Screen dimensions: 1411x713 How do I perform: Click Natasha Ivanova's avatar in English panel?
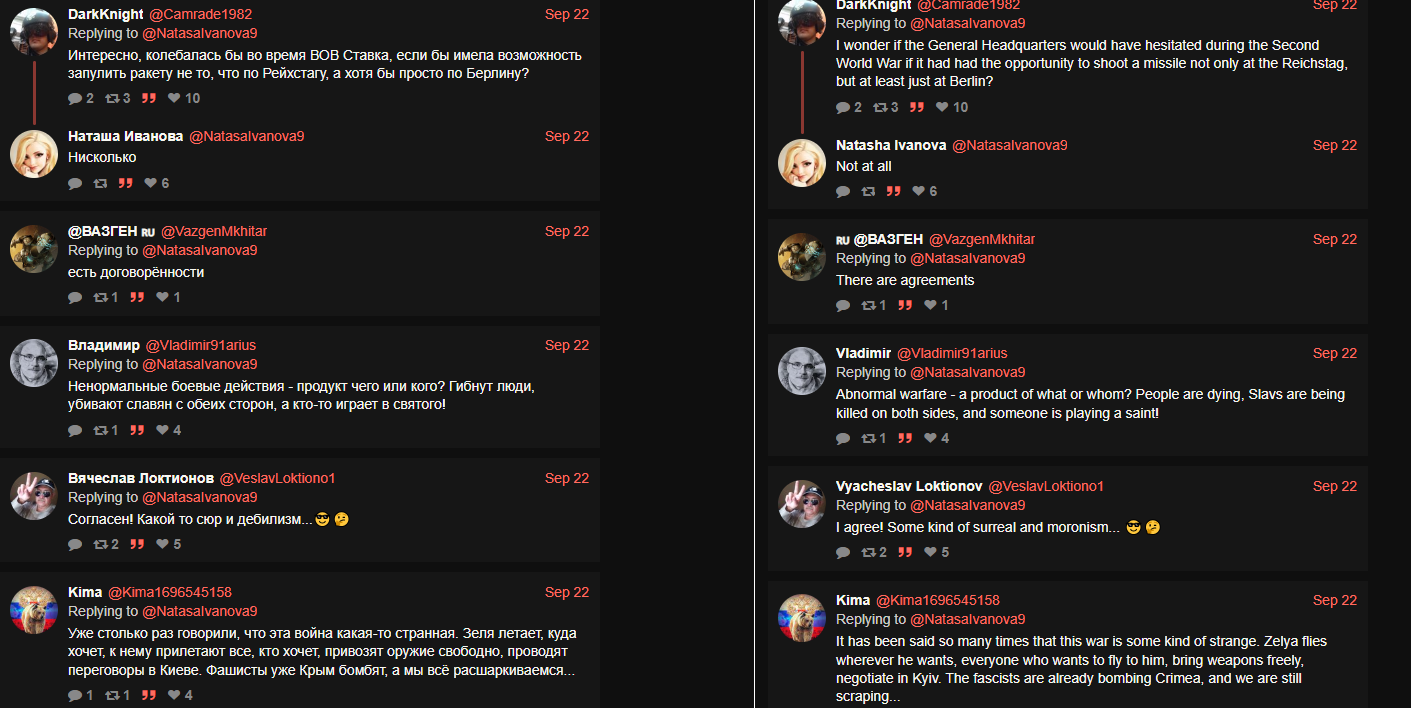tap(802, 162)
